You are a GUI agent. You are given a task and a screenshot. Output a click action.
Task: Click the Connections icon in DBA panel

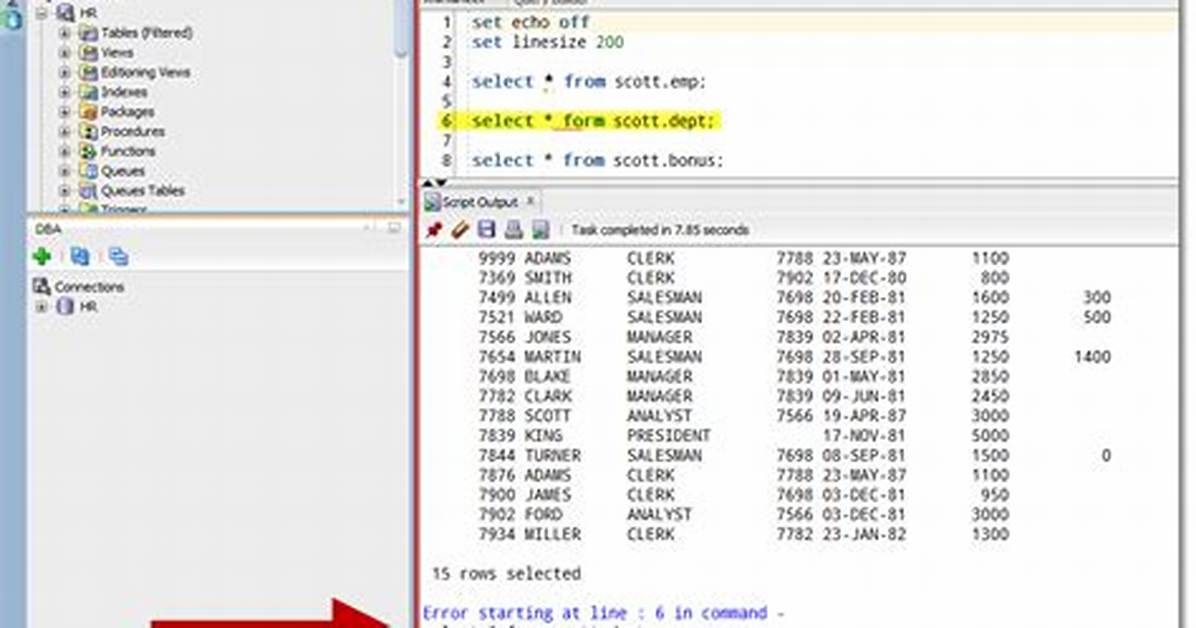(41, 287)
